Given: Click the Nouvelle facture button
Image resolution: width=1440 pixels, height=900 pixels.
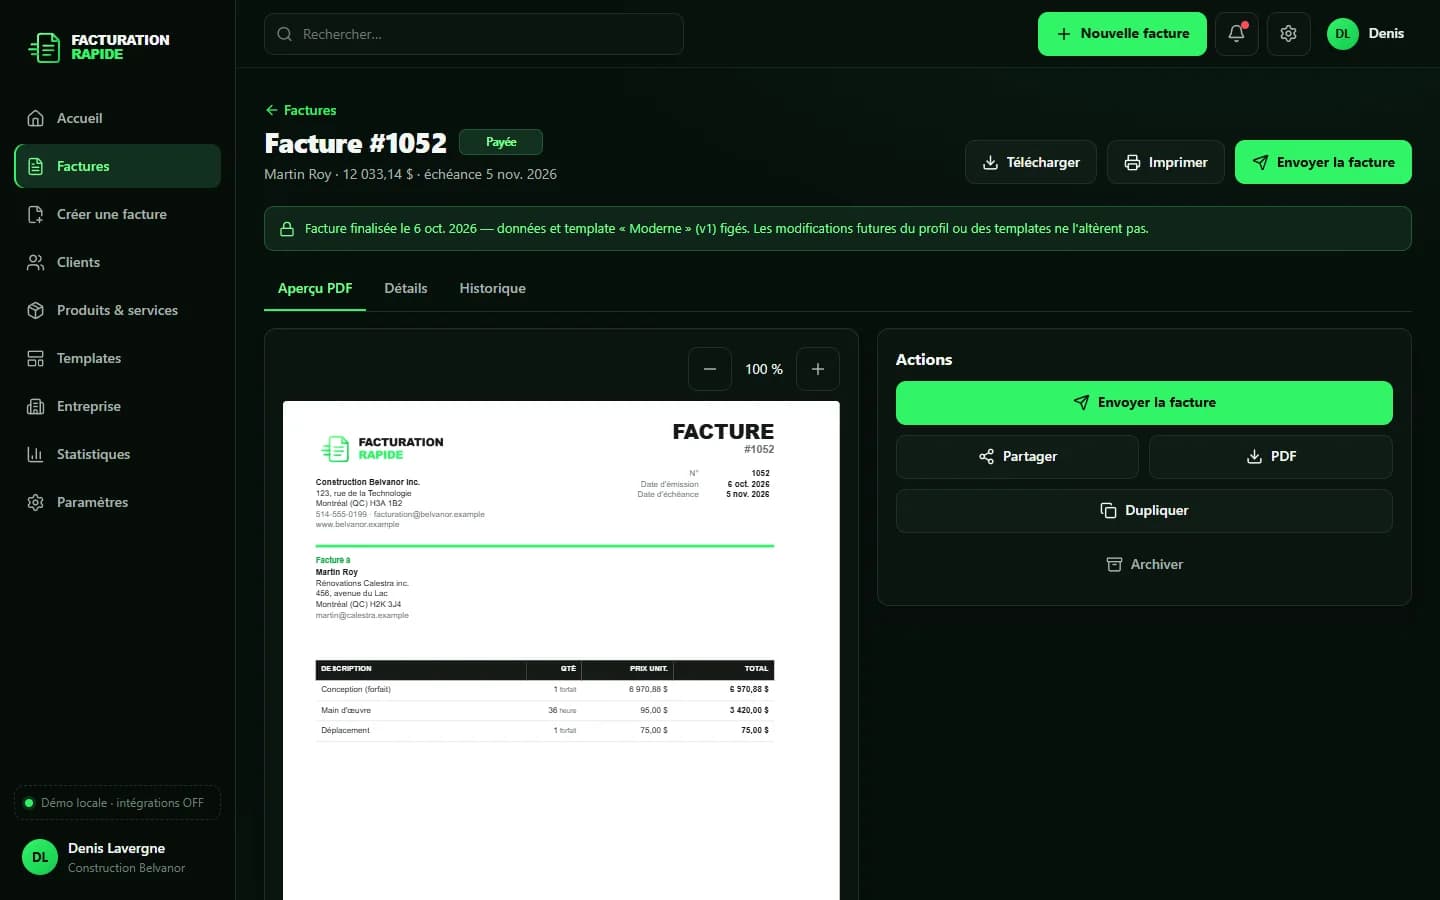Looking at the screenshot, I should 1122,34.
